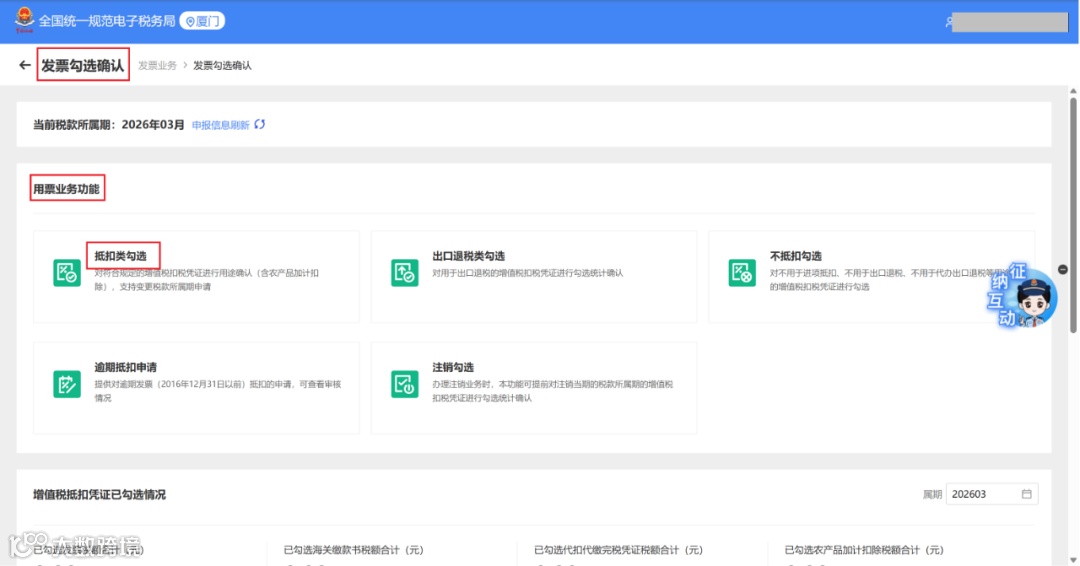Click the back arrow beside 发票勾选确认
1080x566 pixels.
(x=25, y=65)
